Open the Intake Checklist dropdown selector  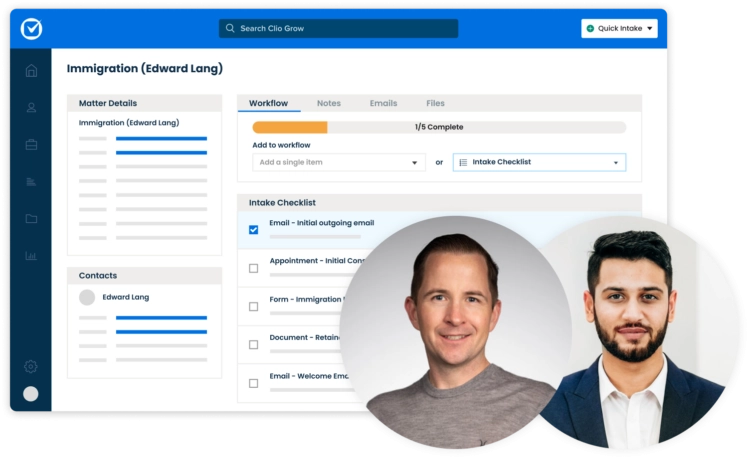point(539,162)
